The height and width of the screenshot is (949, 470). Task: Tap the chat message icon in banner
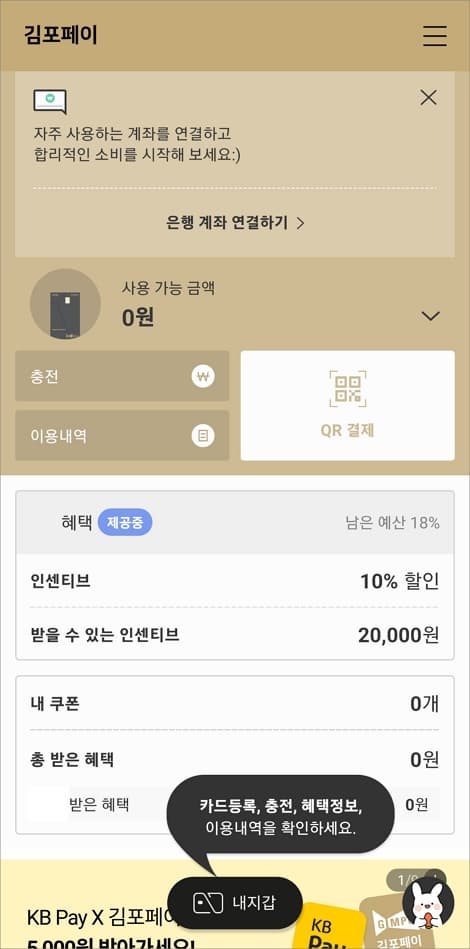click(x=50, y=102)
